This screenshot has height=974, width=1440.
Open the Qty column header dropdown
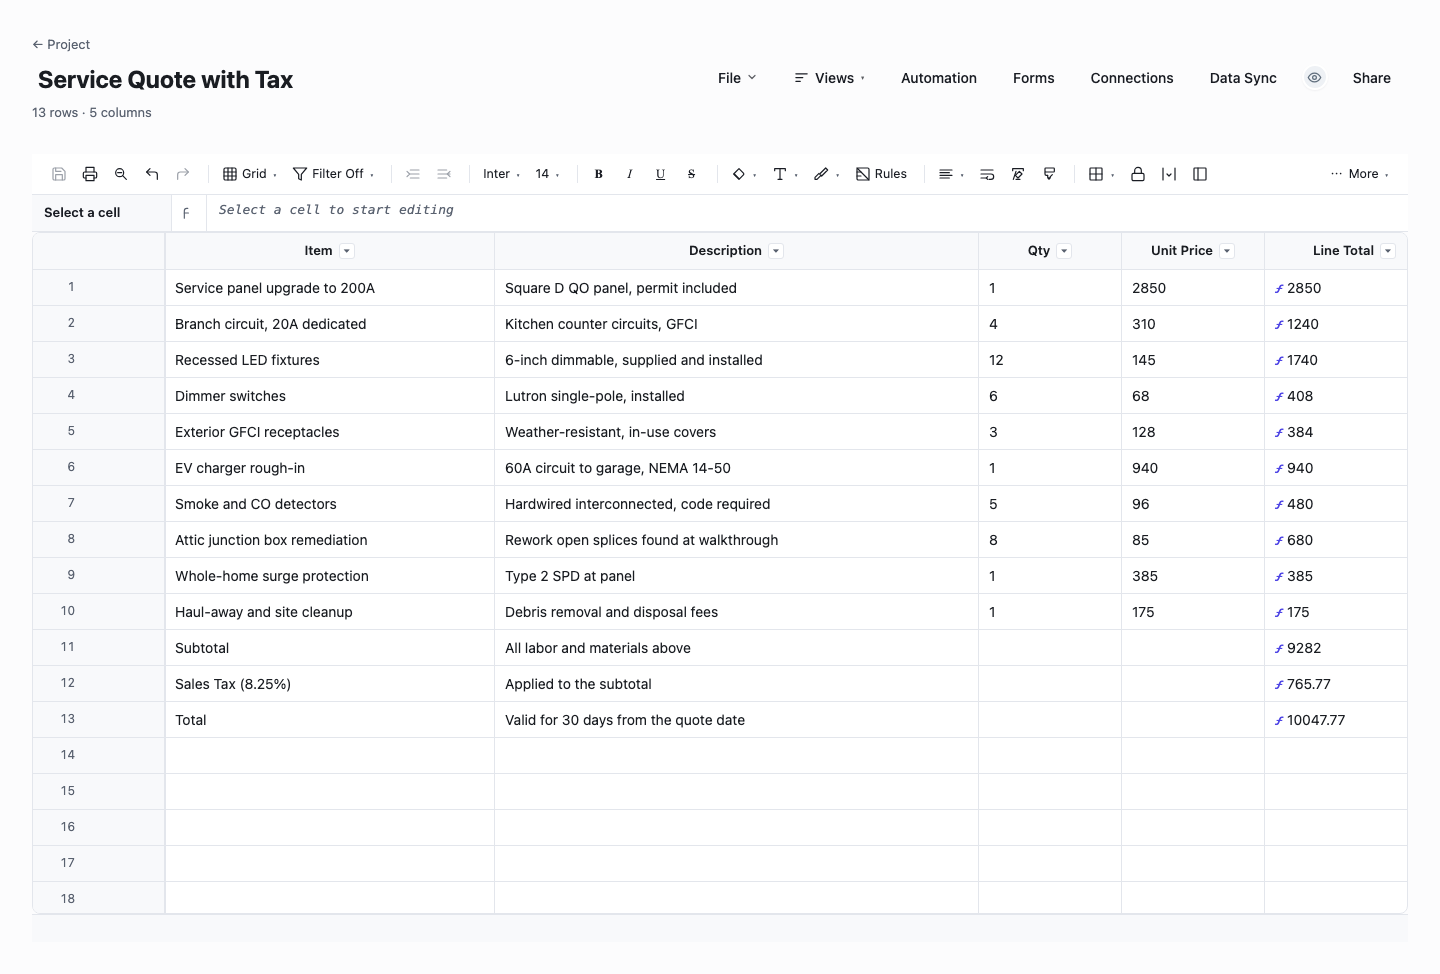pyautogui.click(x=1064, y=251)
